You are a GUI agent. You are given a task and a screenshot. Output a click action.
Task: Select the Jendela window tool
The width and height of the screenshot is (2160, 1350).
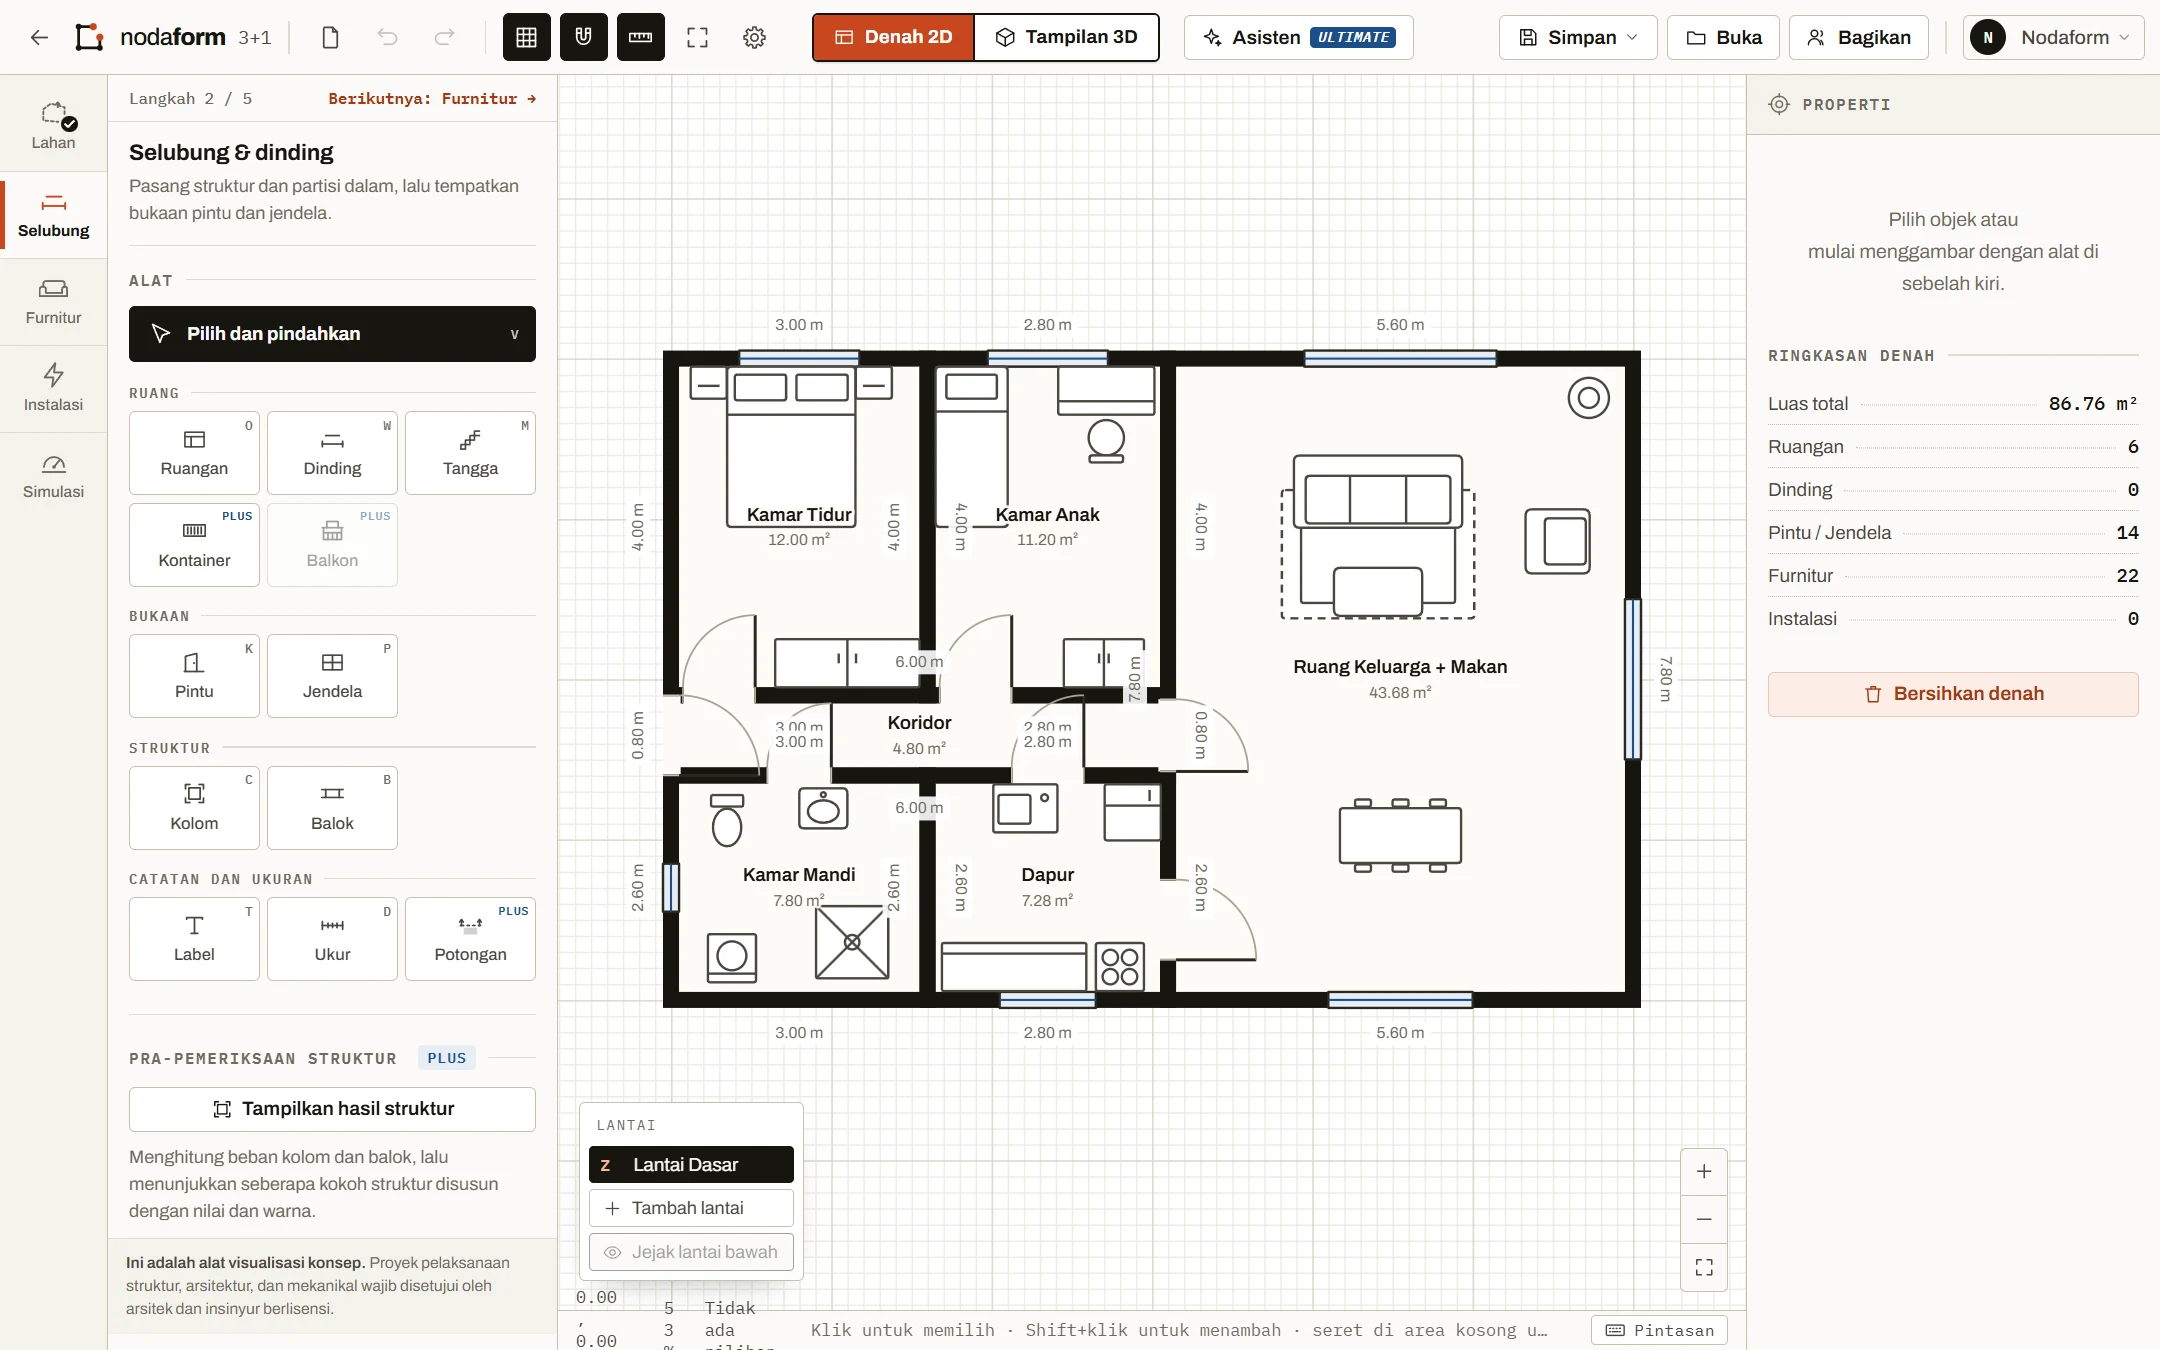(x=332, y=676)
